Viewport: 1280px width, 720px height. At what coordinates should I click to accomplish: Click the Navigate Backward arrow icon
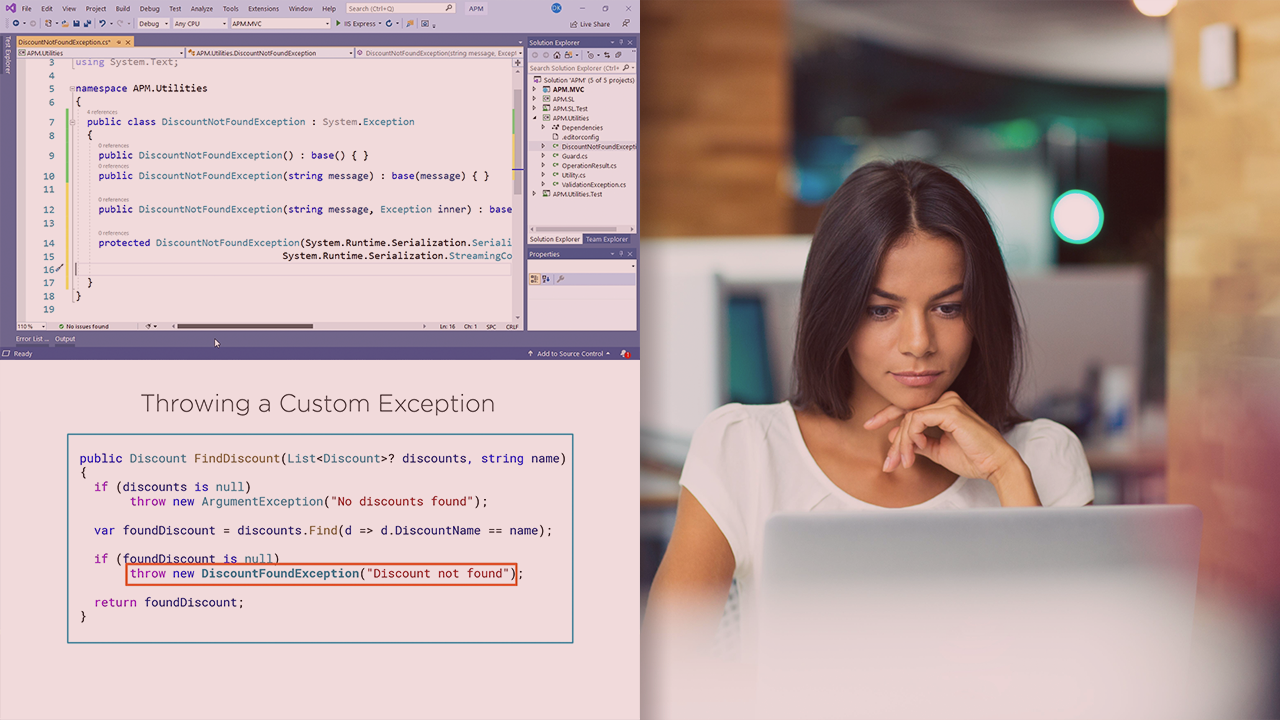pos(16,23)
